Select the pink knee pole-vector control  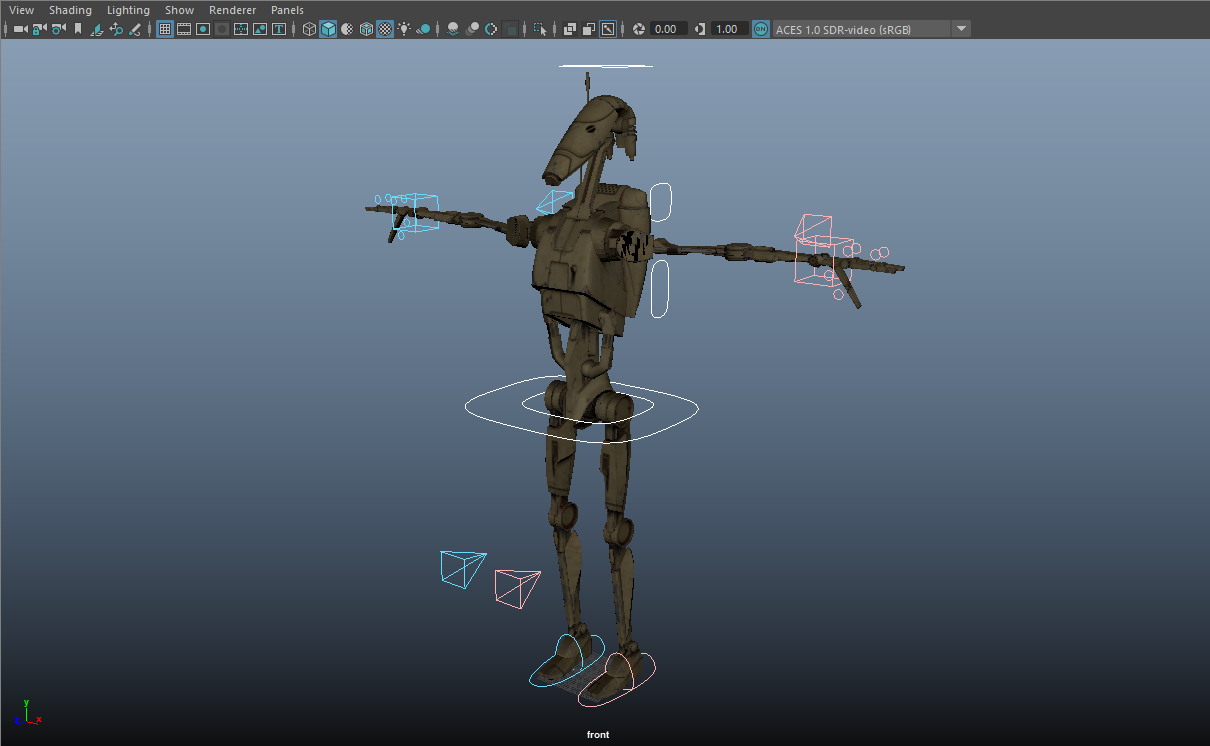coord(516,588)
